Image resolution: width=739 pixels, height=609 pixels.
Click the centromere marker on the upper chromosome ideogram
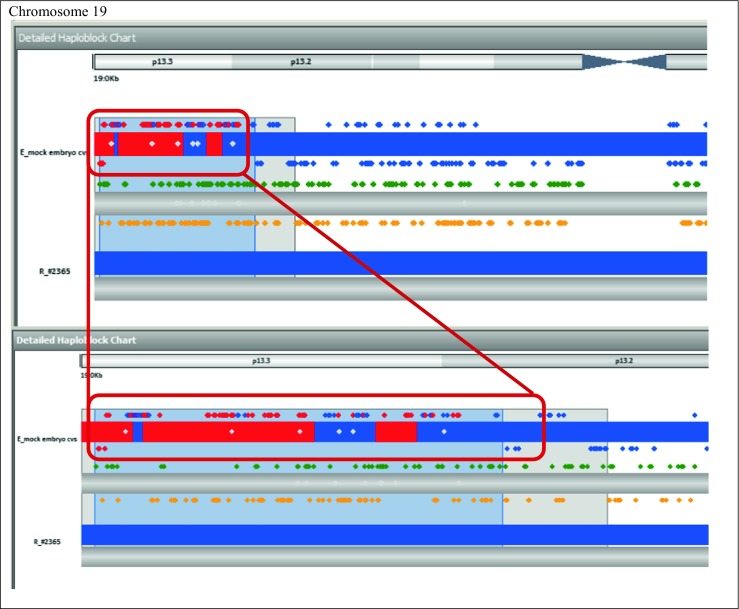(x=625, y=62)
